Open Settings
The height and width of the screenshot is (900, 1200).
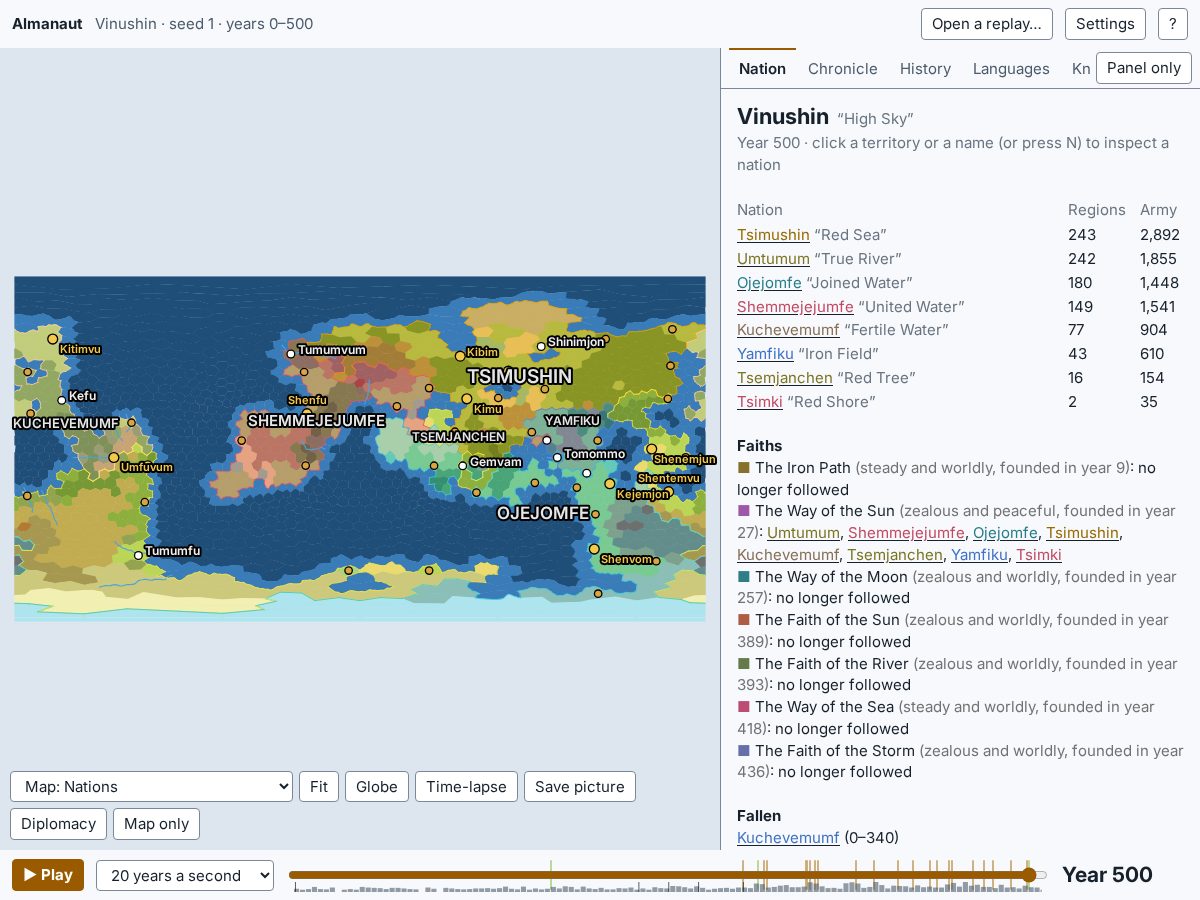[x=1105, y=24]
